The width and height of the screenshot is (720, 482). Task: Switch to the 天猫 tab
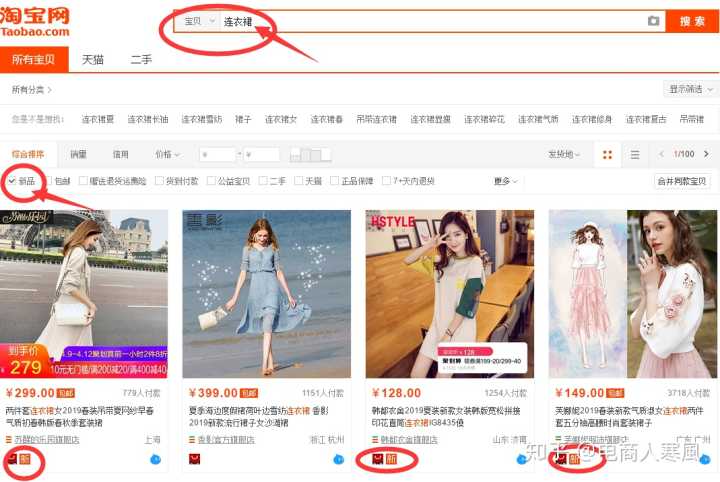92,60
